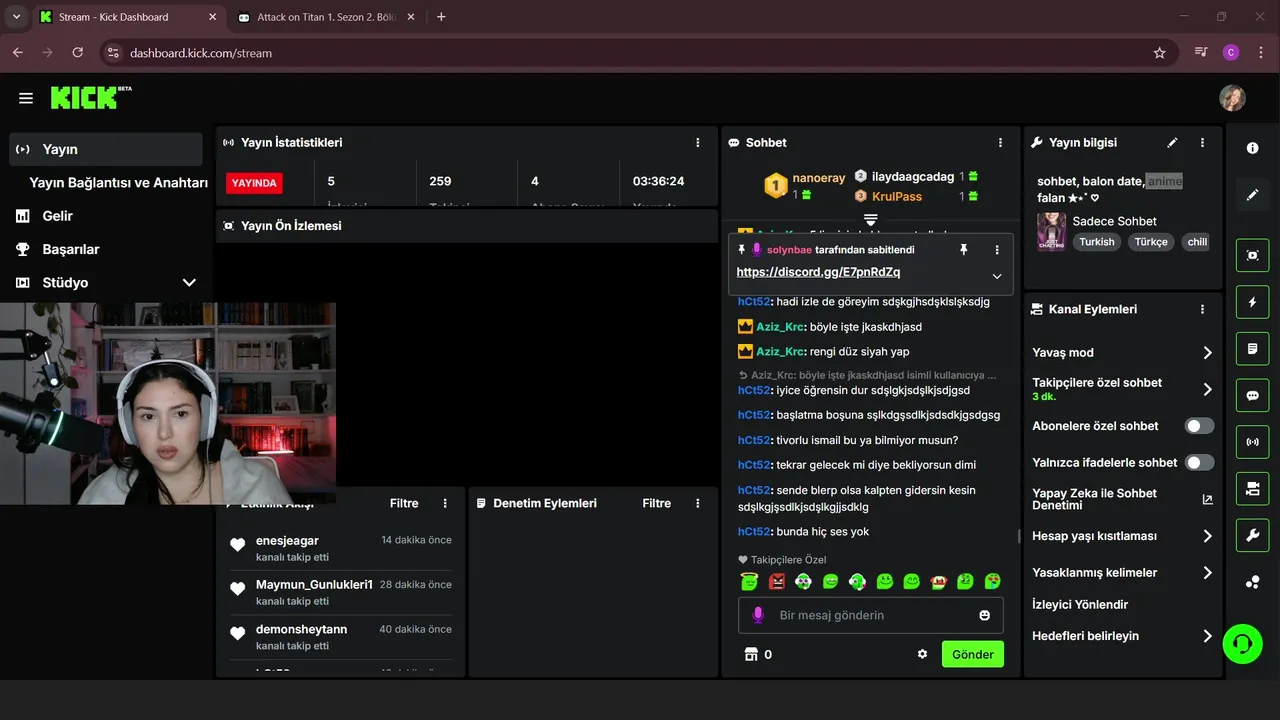Open the profile avatar menu

[1232, 98]
